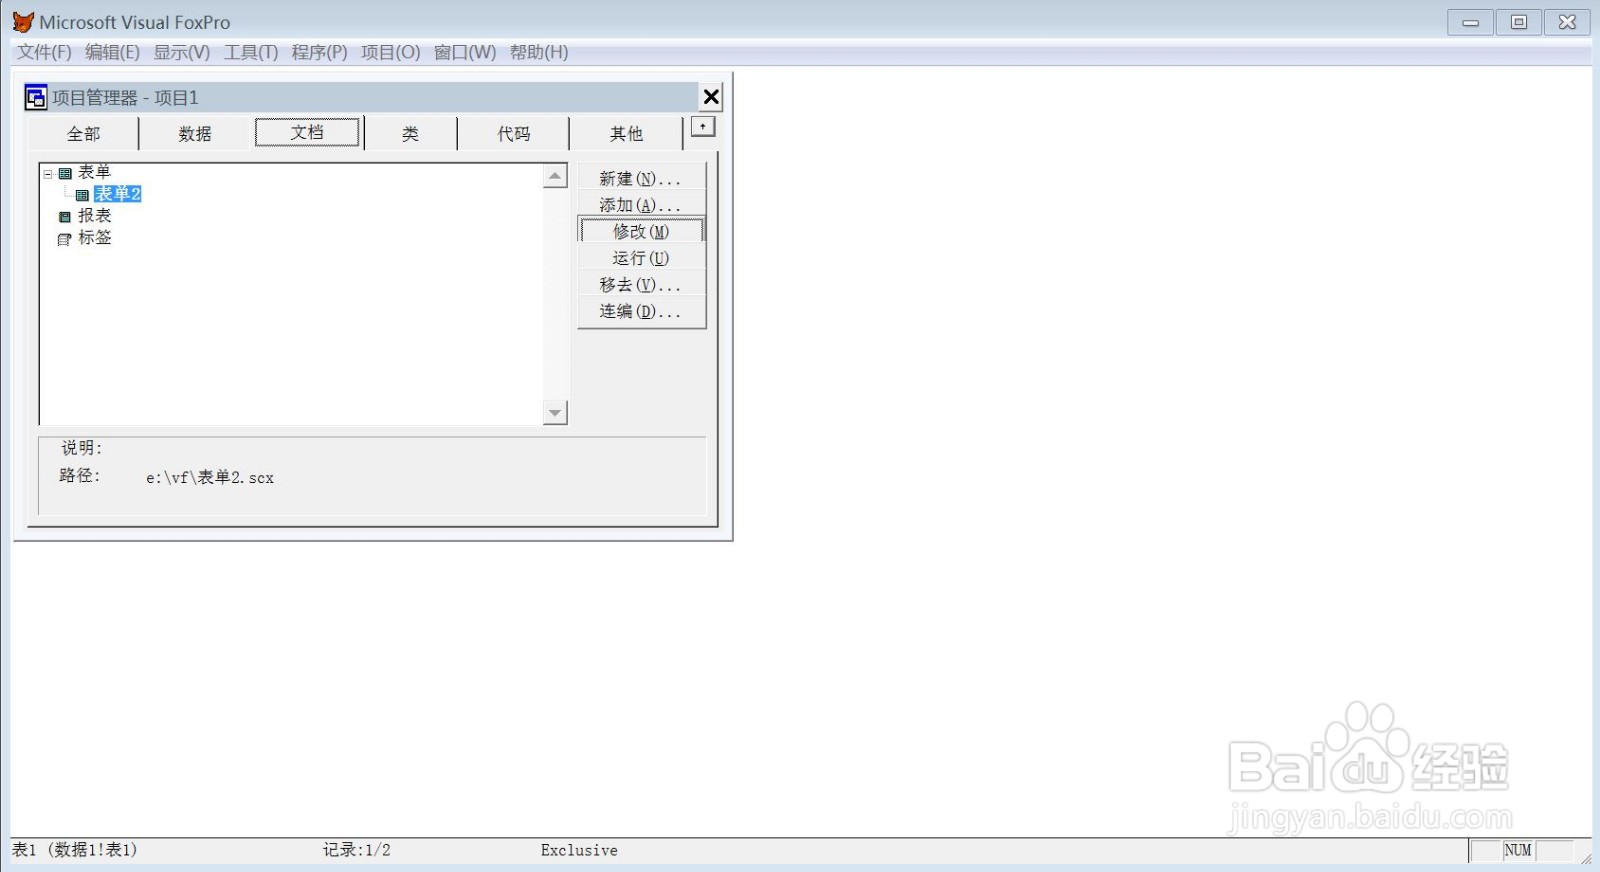Click the Exclusive status text
Image resolution: width=1600 pixels, height=872 pixels.
[579, 850]
